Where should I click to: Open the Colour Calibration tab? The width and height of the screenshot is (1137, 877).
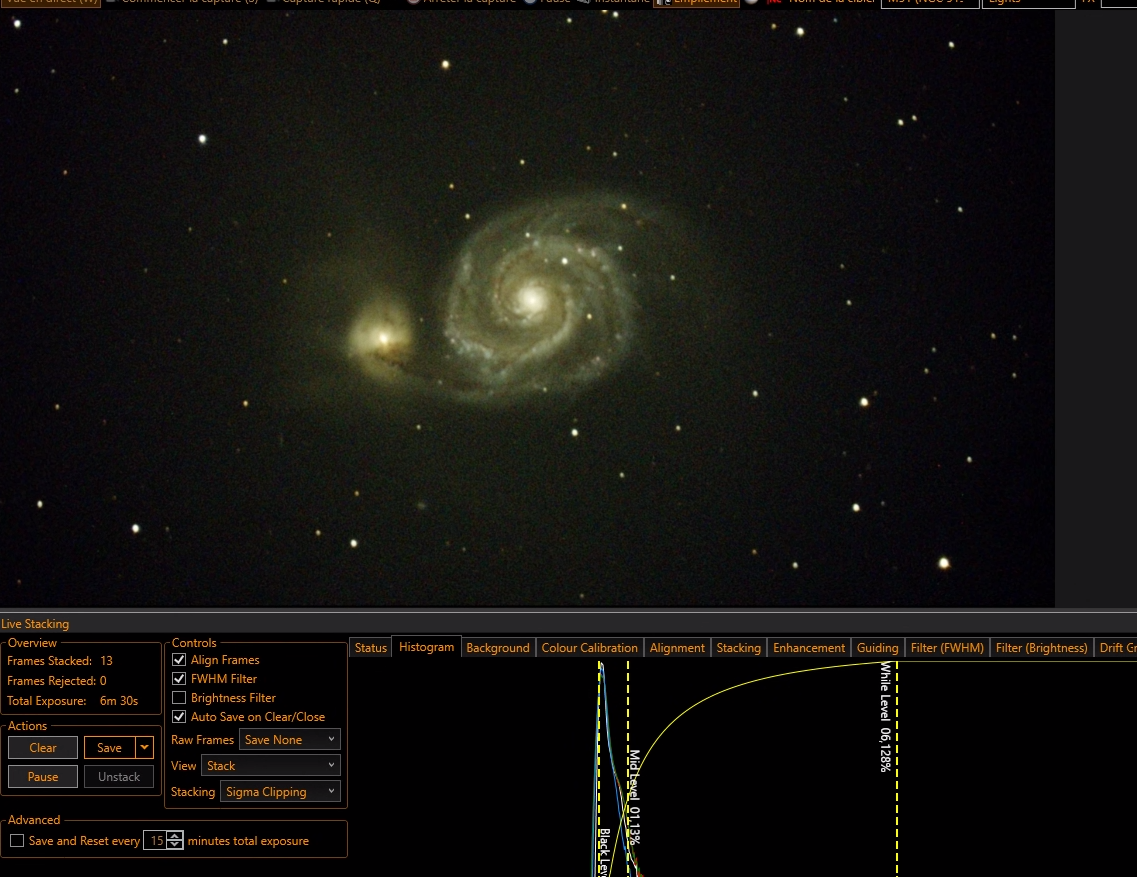click(x=590, y=648)
